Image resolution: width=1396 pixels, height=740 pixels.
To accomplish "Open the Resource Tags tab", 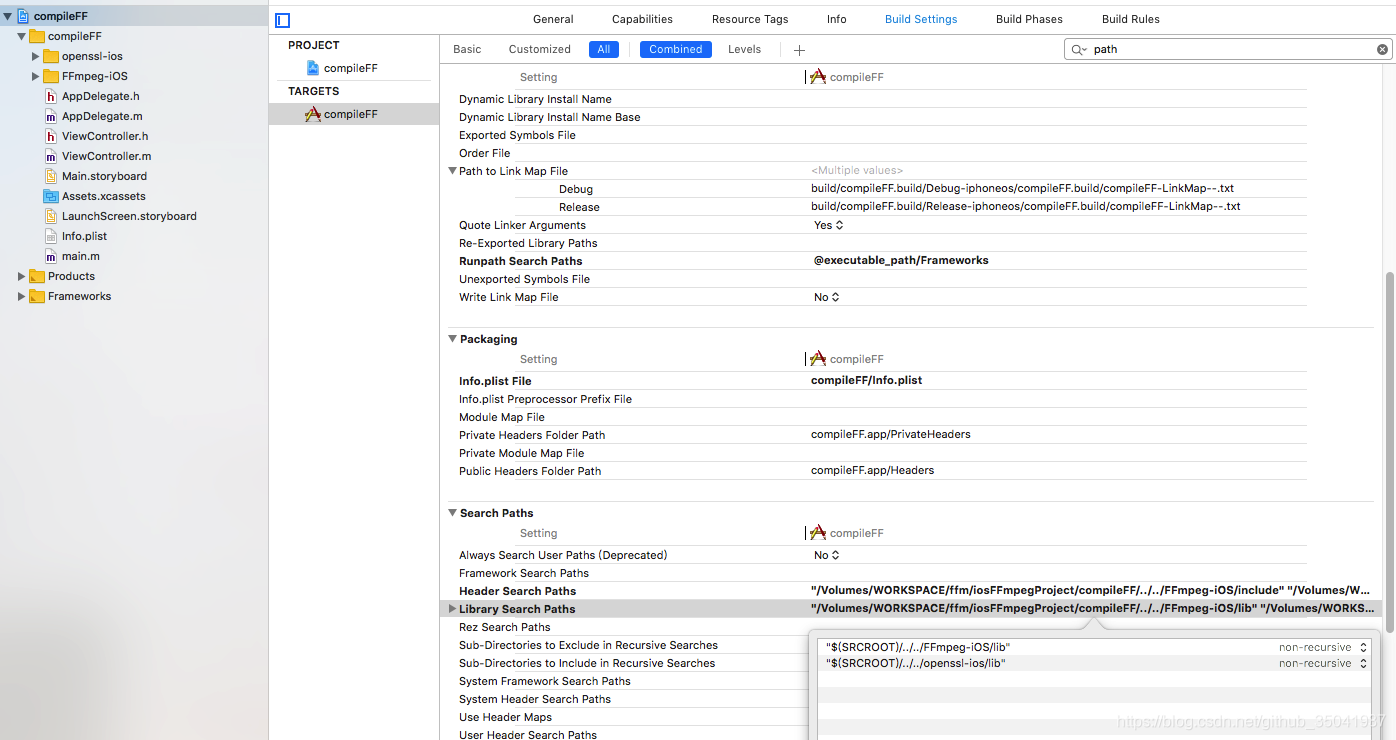I will point(750,19).
